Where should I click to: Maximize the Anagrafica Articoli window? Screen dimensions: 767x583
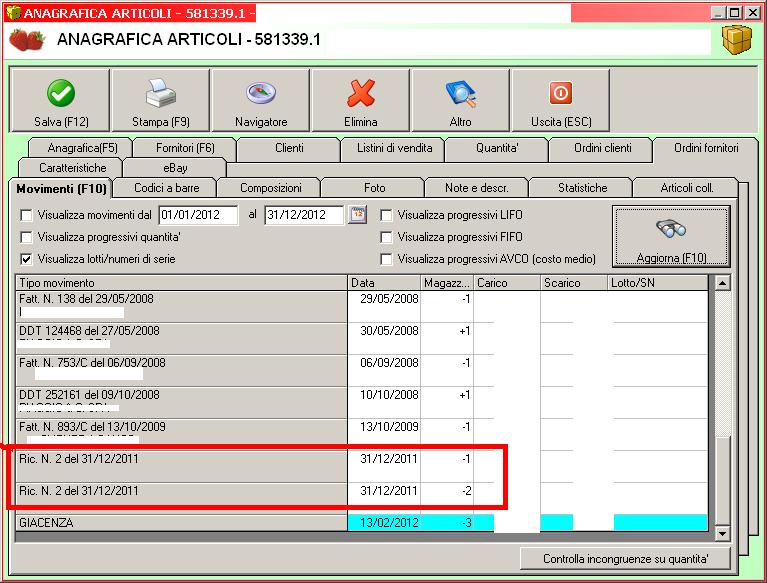735,13
